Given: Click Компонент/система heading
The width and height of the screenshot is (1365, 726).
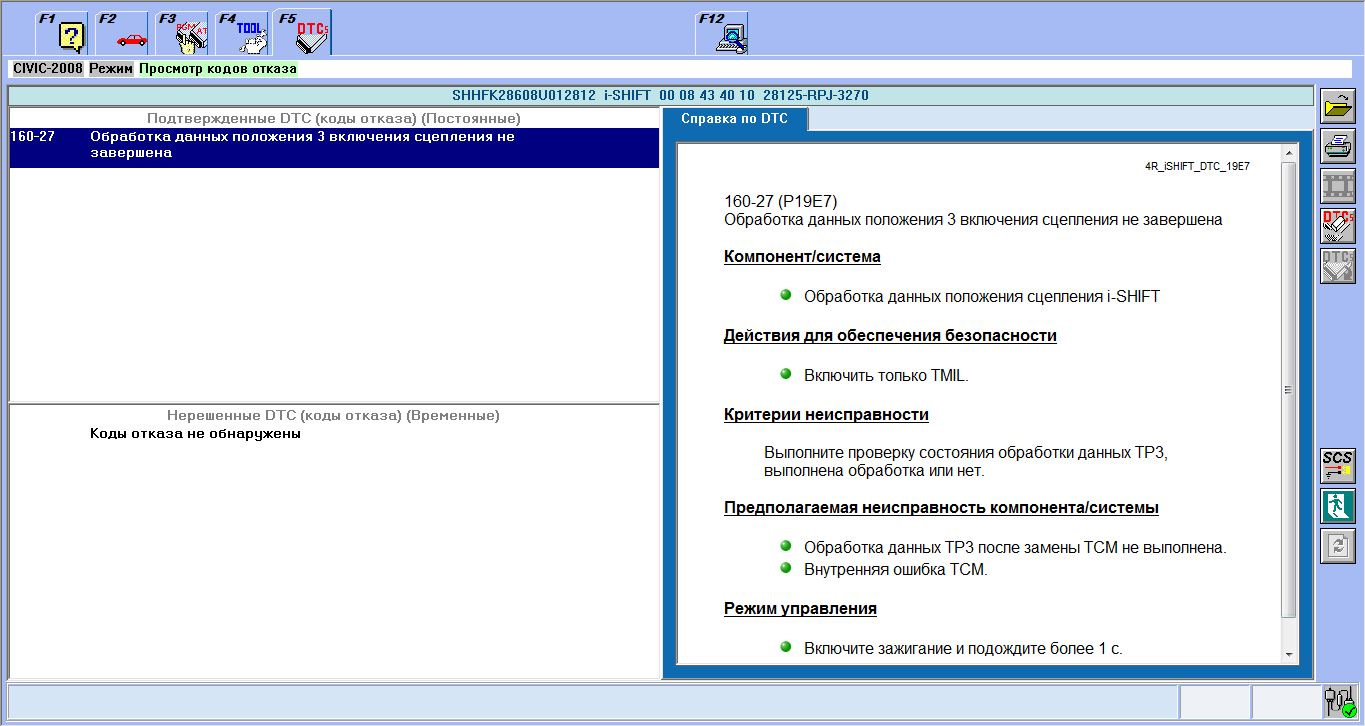Looking at the screenshot, I should point(802,257).
